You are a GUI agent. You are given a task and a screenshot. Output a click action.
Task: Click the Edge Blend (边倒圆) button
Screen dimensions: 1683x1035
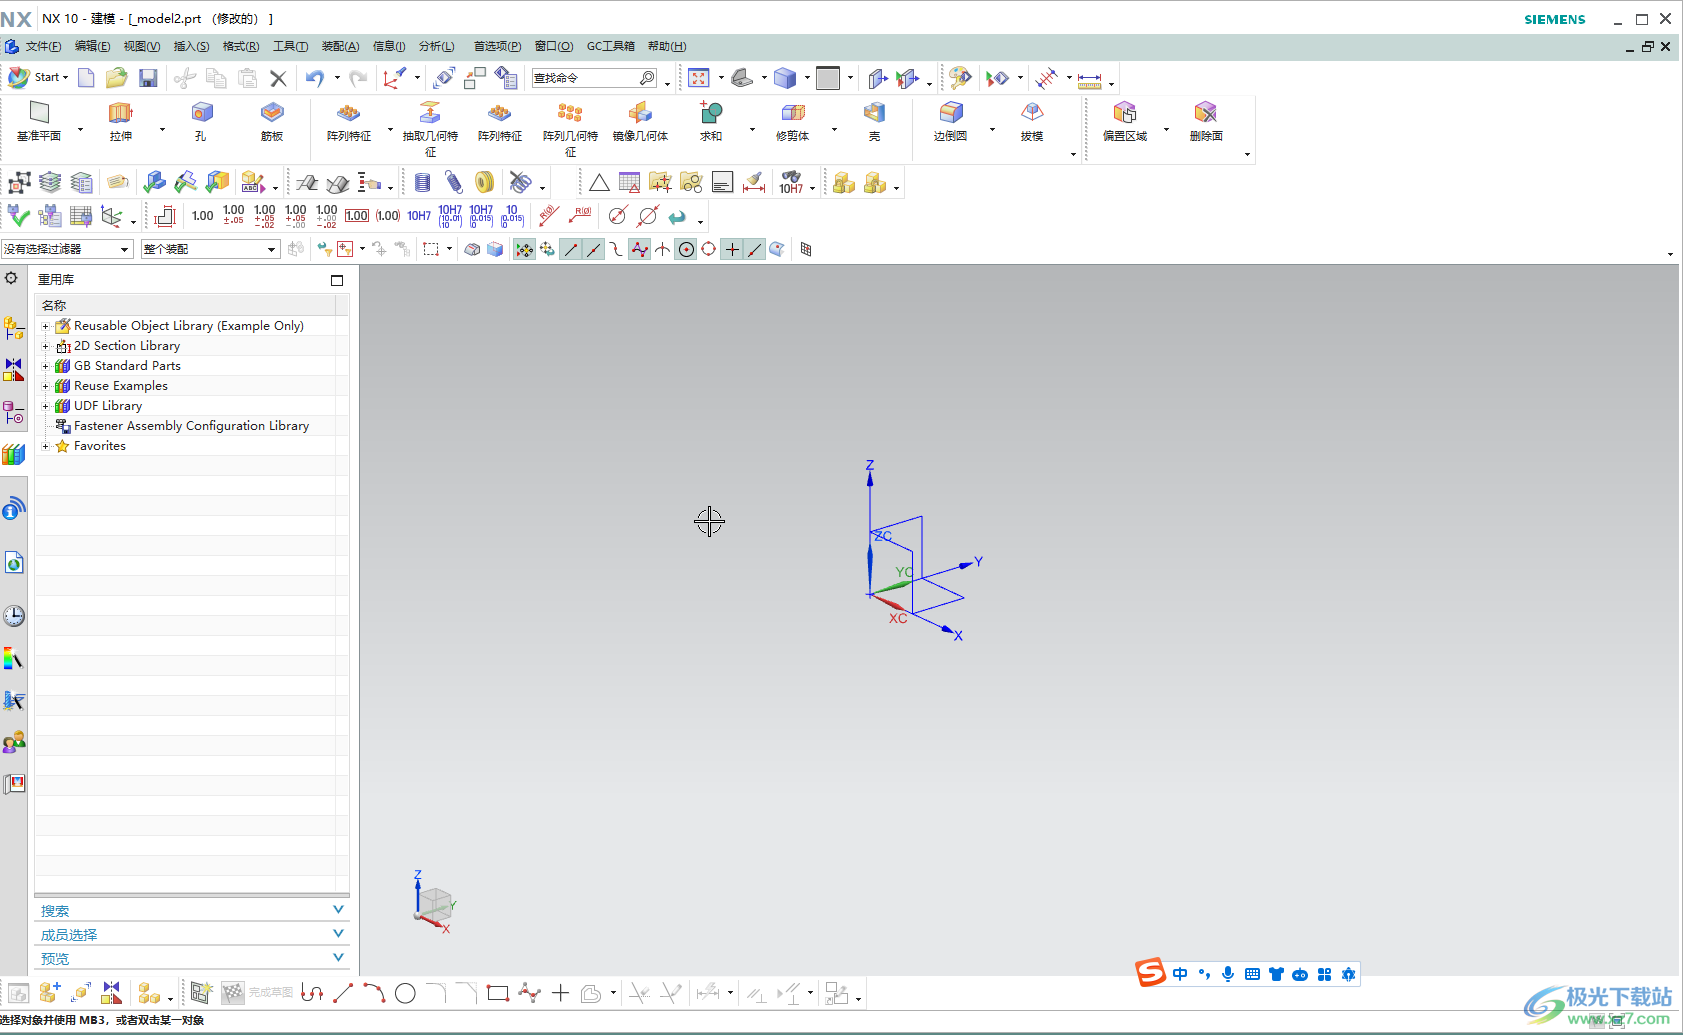[x=950, y=121]
